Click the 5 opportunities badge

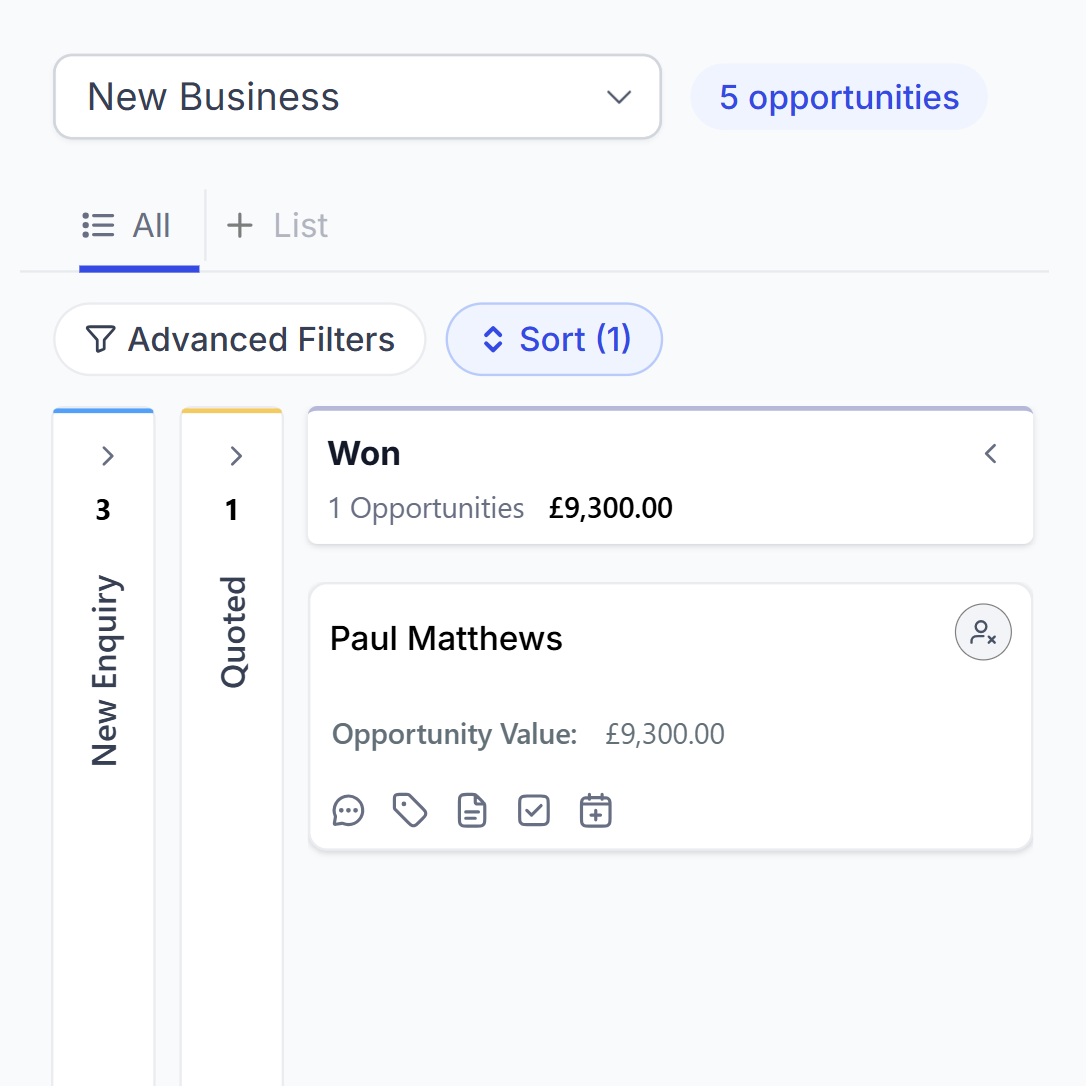point(838,97)
